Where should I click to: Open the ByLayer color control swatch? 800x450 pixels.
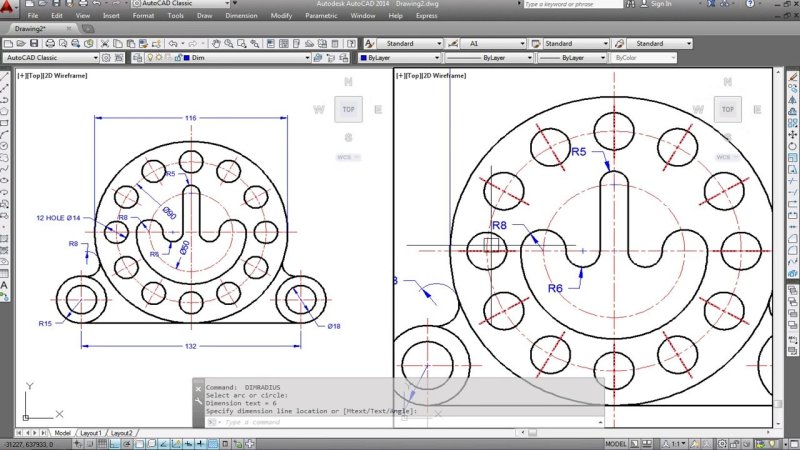coord(393,58)
